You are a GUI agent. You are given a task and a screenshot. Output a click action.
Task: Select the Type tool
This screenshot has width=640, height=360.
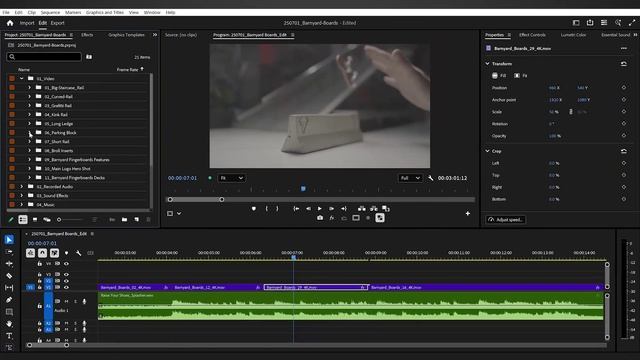point(9,336)
